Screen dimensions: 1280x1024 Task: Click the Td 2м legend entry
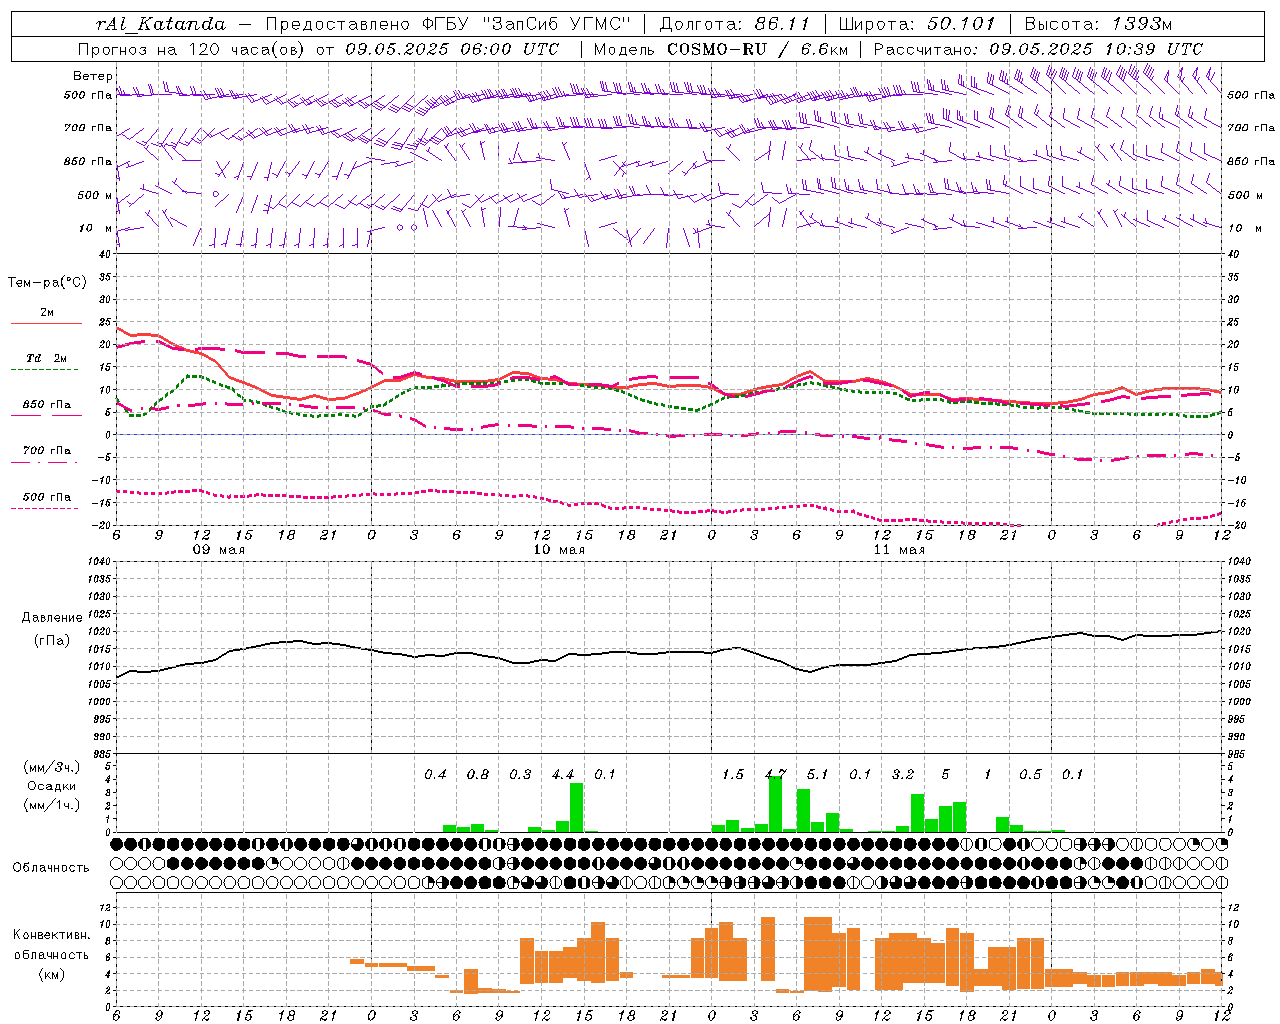click(x=47, y=358)
